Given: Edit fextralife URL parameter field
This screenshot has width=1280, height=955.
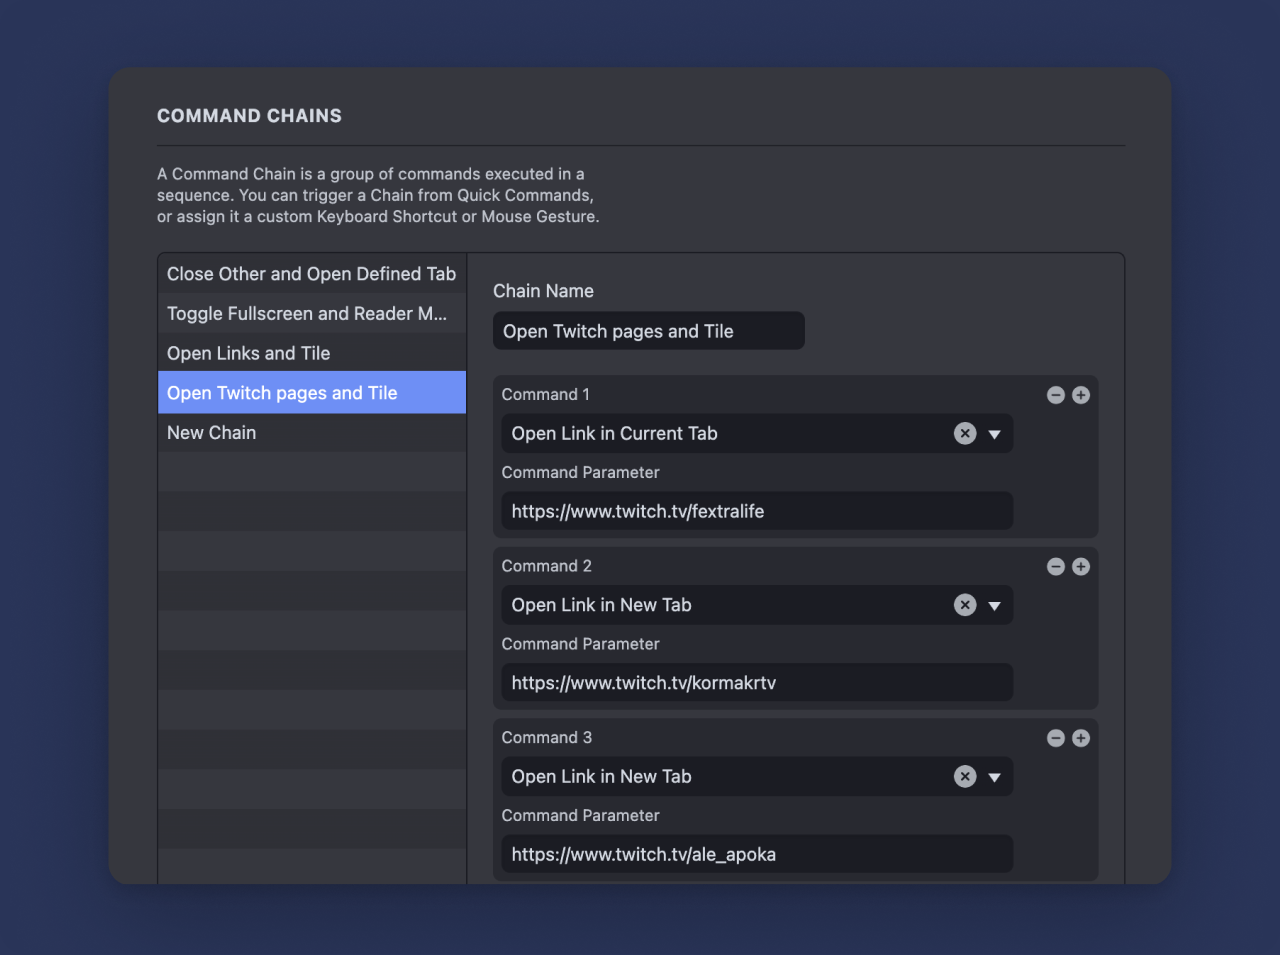Looking at the screenshot, I should click(x=757, y=511).
